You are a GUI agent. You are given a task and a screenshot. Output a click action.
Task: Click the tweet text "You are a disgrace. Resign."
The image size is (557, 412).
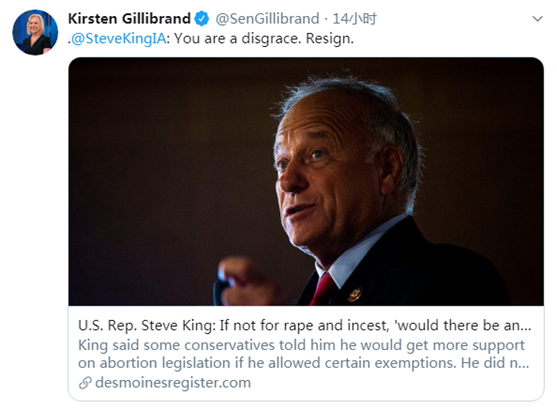click(264, 38)
